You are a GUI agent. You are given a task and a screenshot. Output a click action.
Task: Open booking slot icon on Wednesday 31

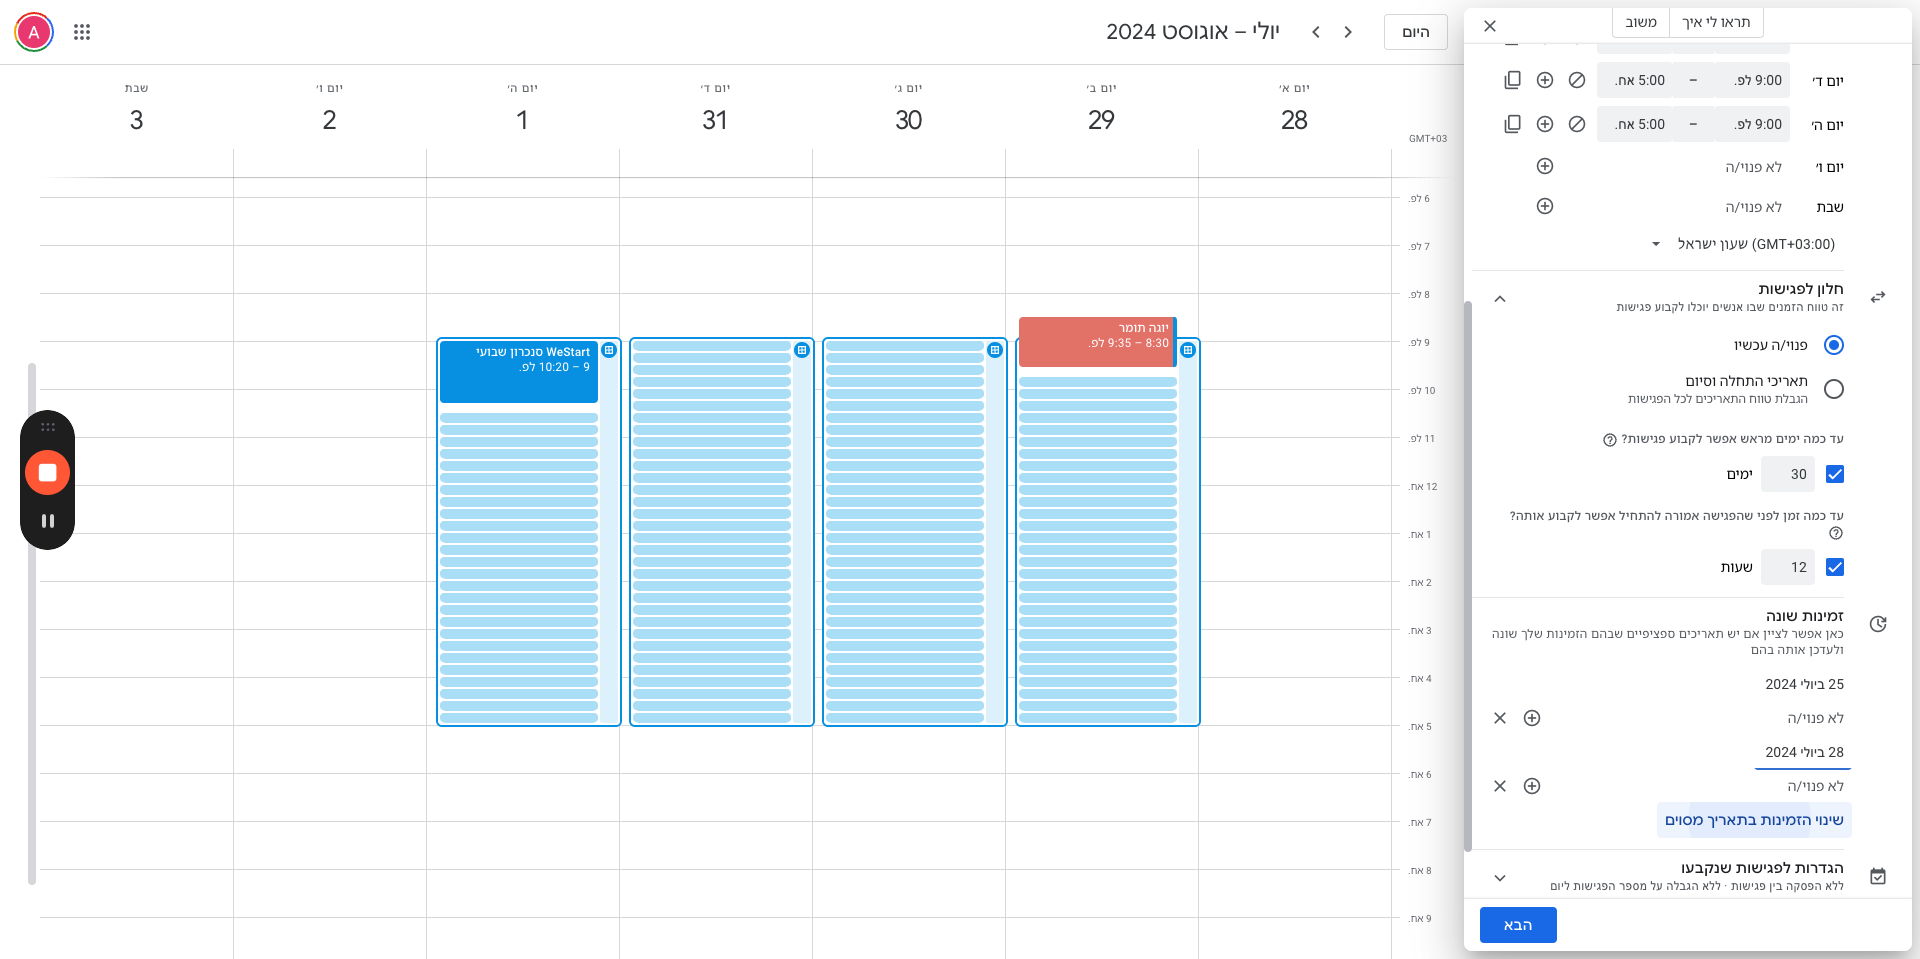(x=802, y=350)
